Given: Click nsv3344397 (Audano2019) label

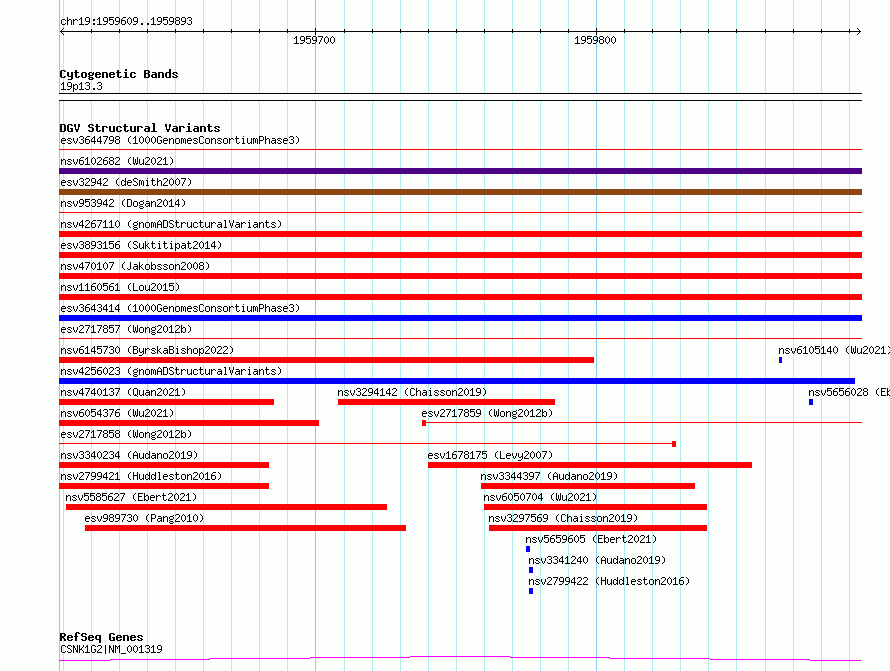Looking at the screenshot, I should [549, 476].
